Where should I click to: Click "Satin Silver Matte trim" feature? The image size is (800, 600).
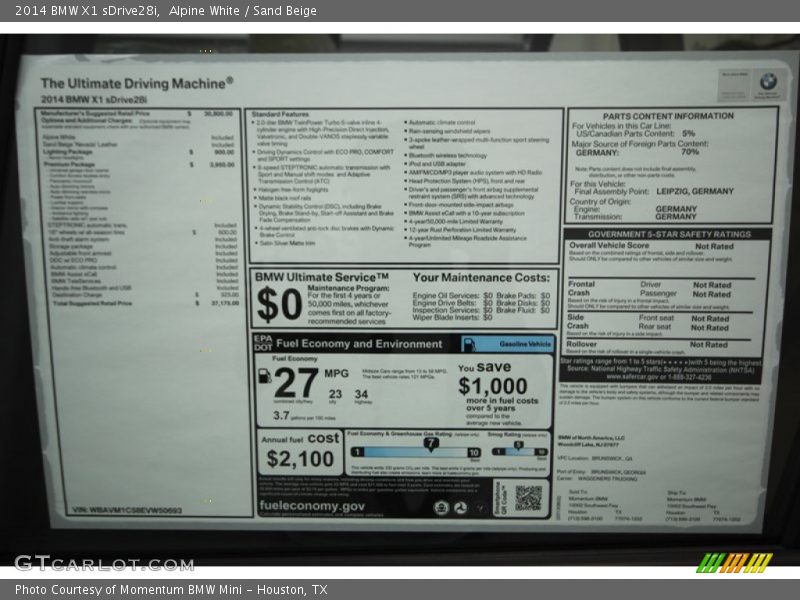pyautogui.click(x=287, y=243)
